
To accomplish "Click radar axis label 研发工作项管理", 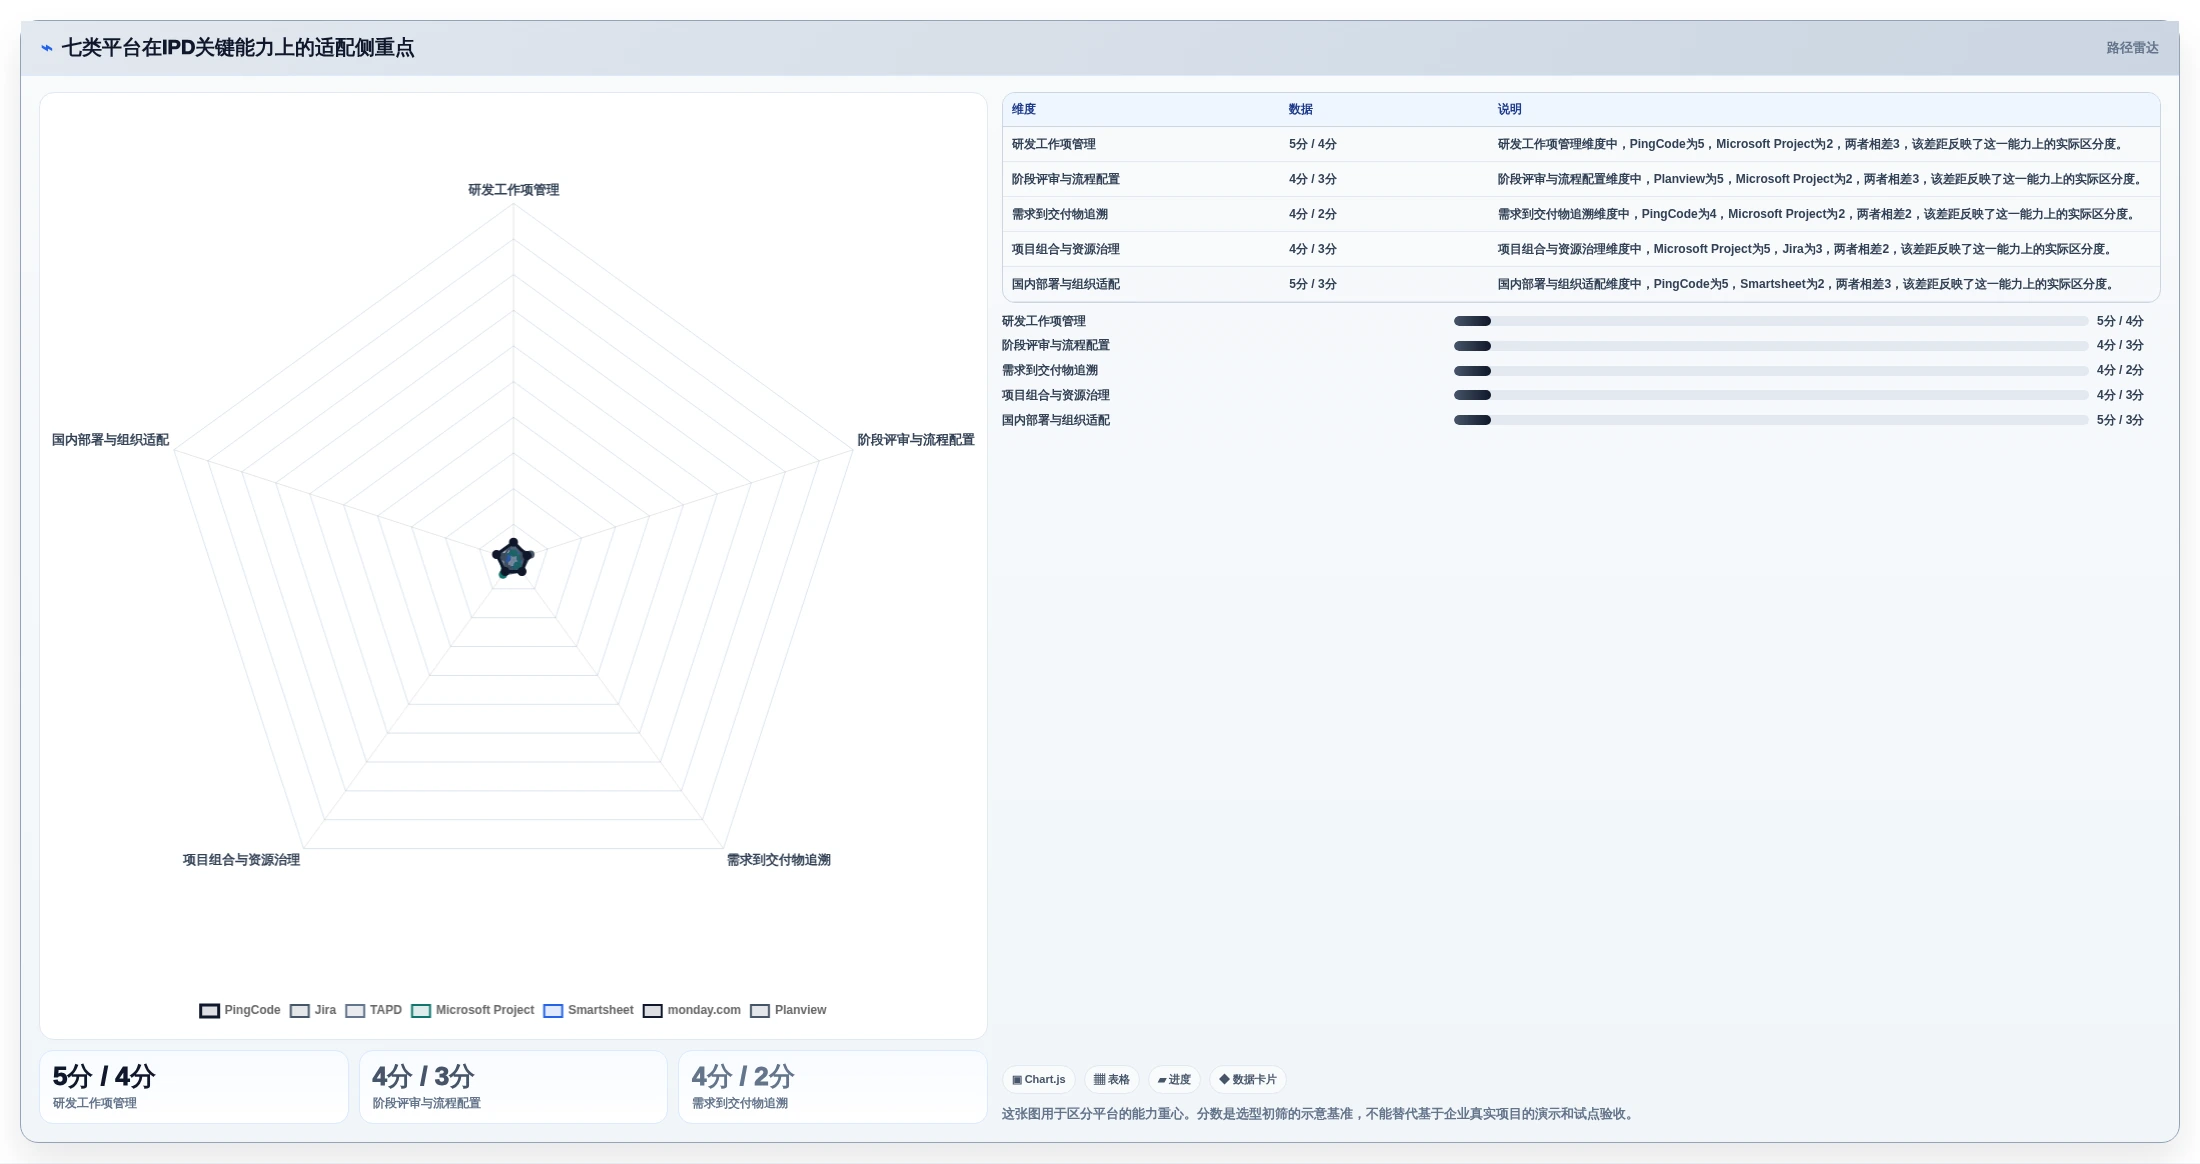I will click(x=514, y=190).
